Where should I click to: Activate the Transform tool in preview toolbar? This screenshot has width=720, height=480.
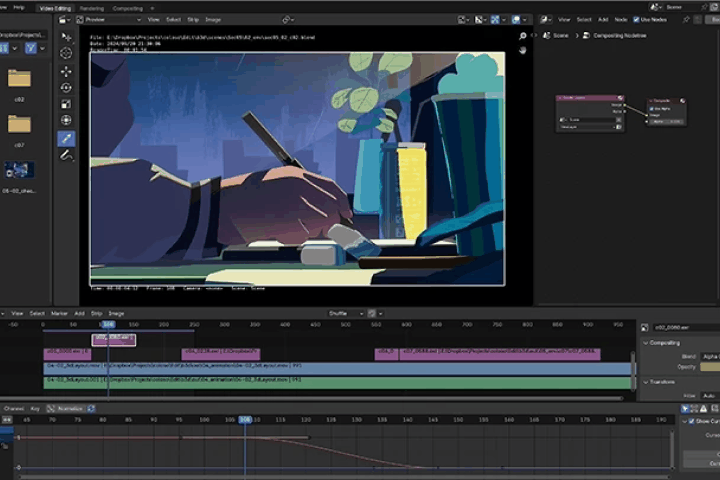(x=66, y=120)
